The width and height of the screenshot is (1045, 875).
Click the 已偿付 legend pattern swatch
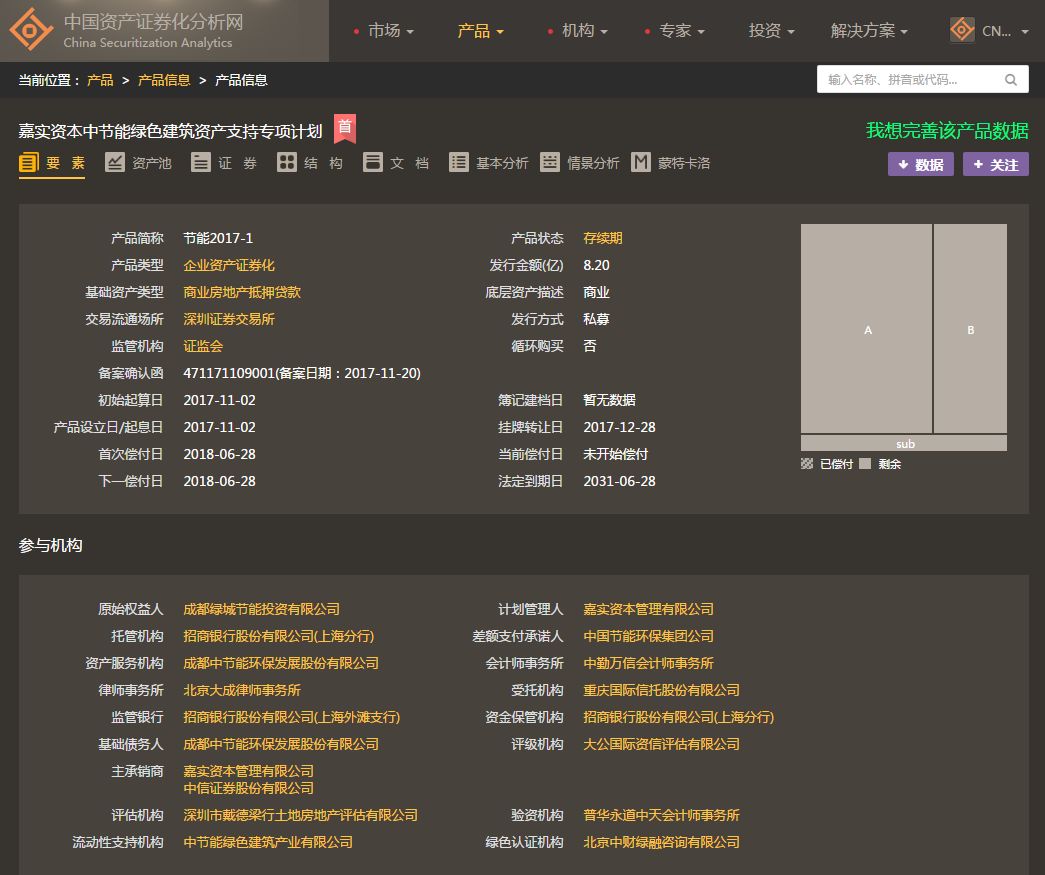[x=806, y=464]
